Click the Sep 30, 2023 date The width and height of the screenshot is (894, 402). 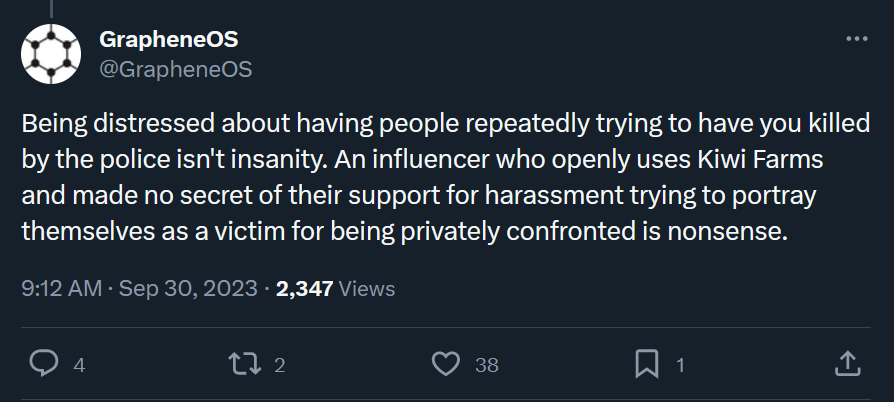[x=188, y=289]
